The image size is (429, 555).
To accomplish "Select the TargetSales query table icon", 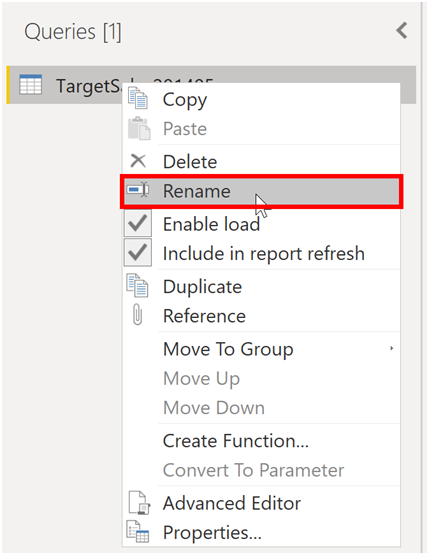I will point(30,85).
